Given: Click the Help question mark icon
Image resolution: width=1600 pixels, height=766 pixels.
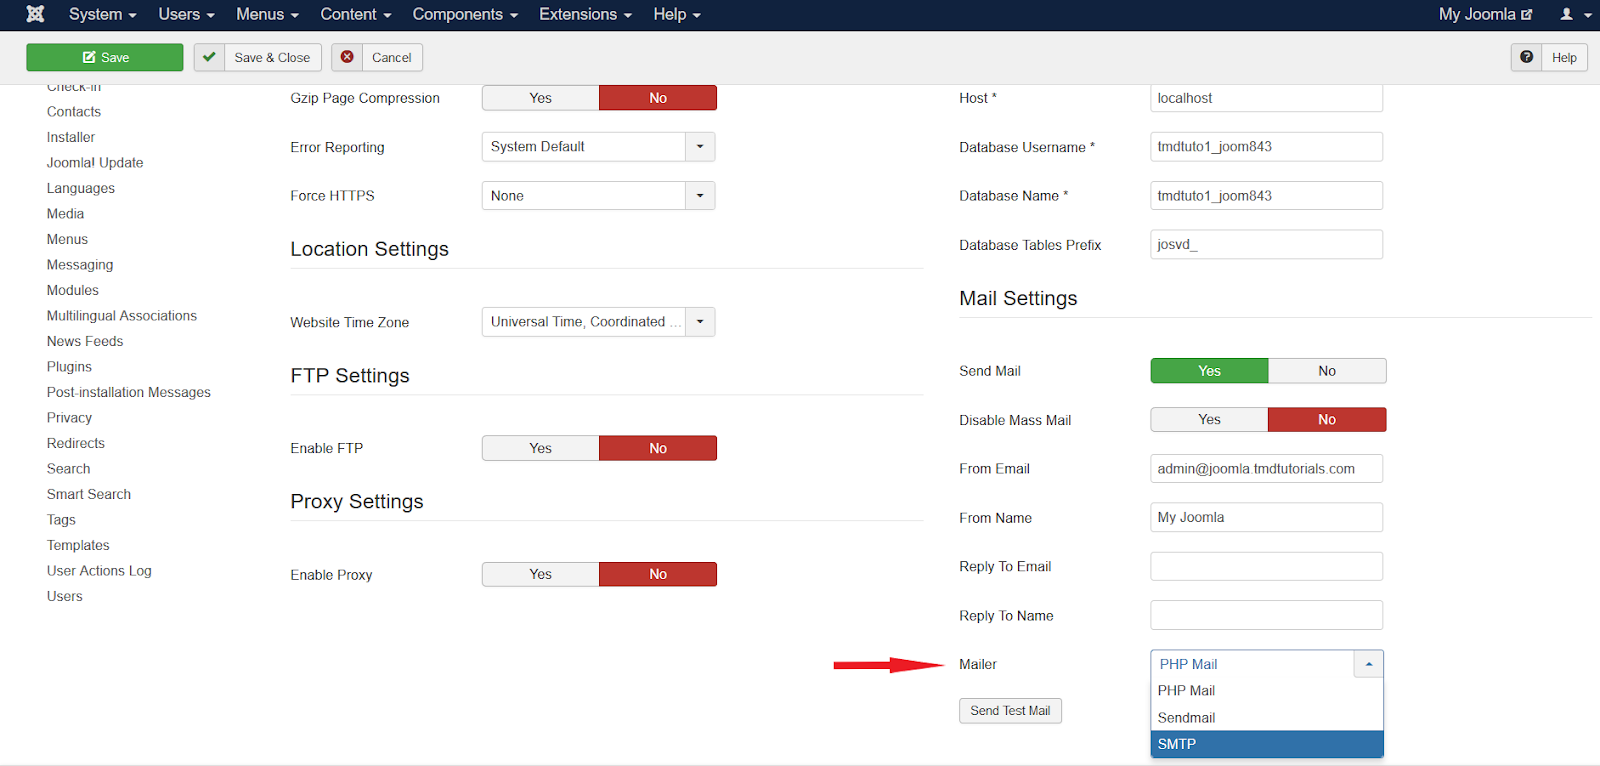Looking at the screenshot, I should [x=1526, y=58].
